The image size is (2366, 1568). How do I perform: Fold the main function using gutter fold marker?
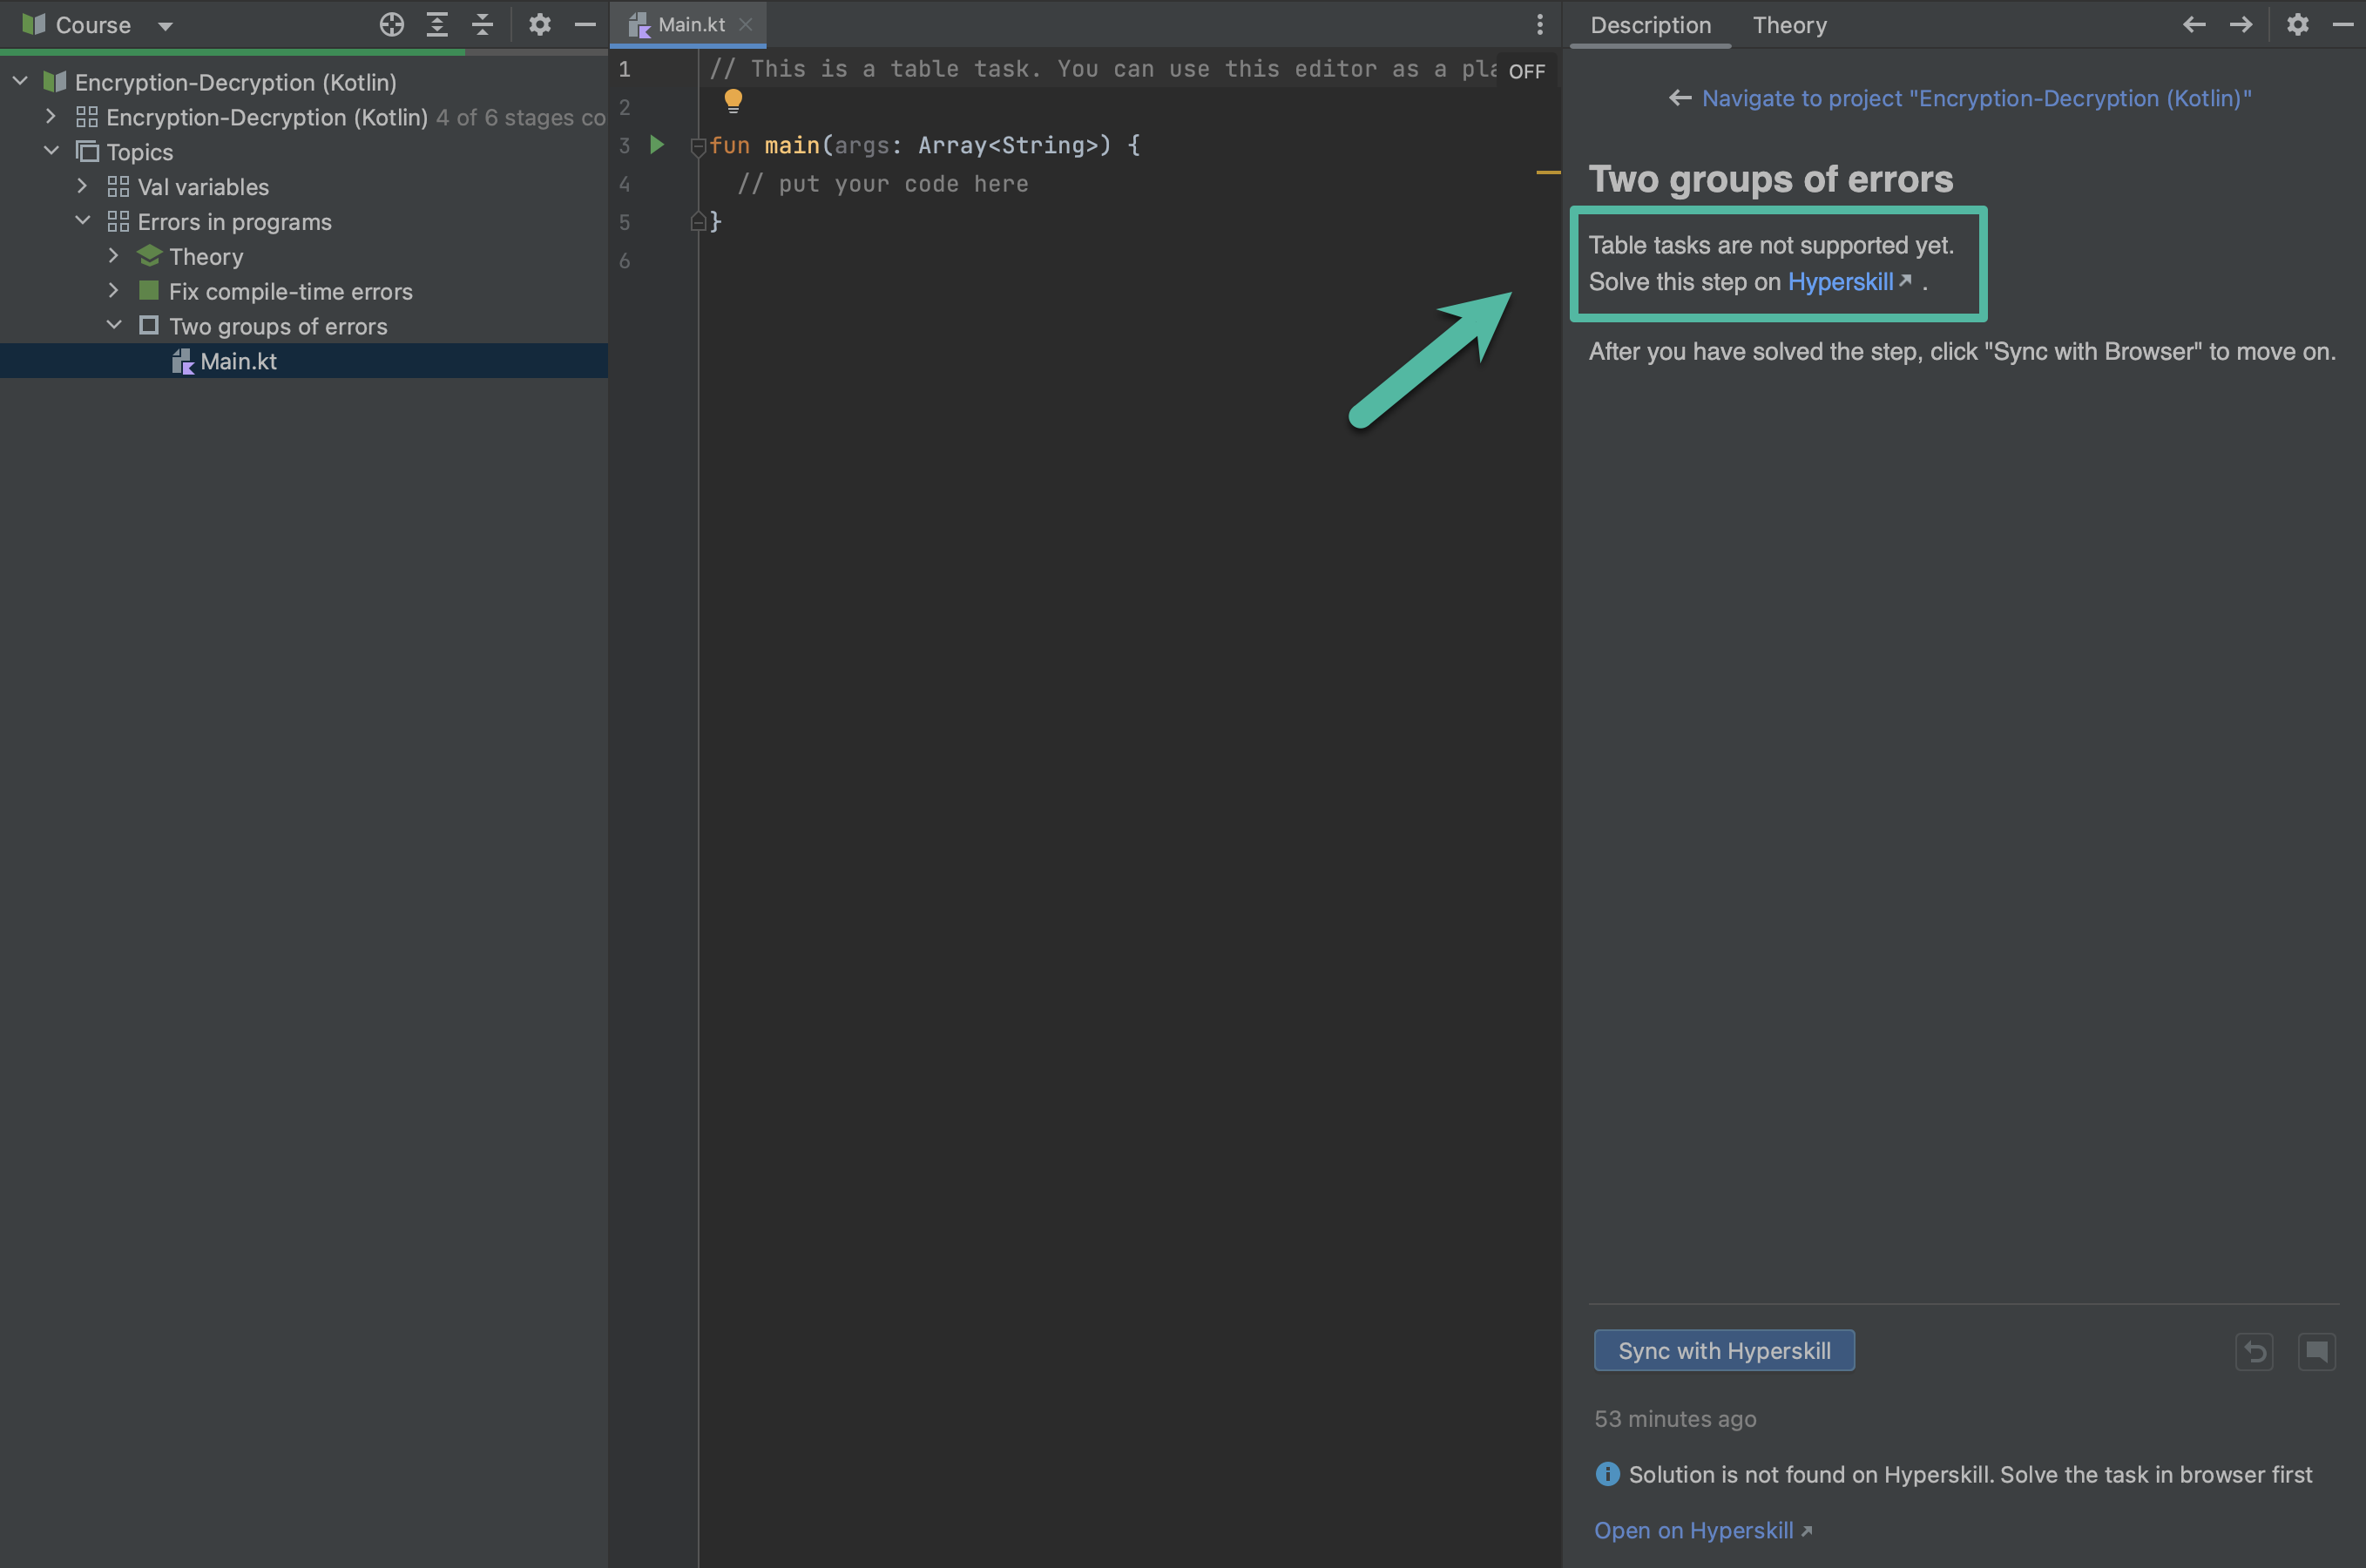[x=698, y=147]
